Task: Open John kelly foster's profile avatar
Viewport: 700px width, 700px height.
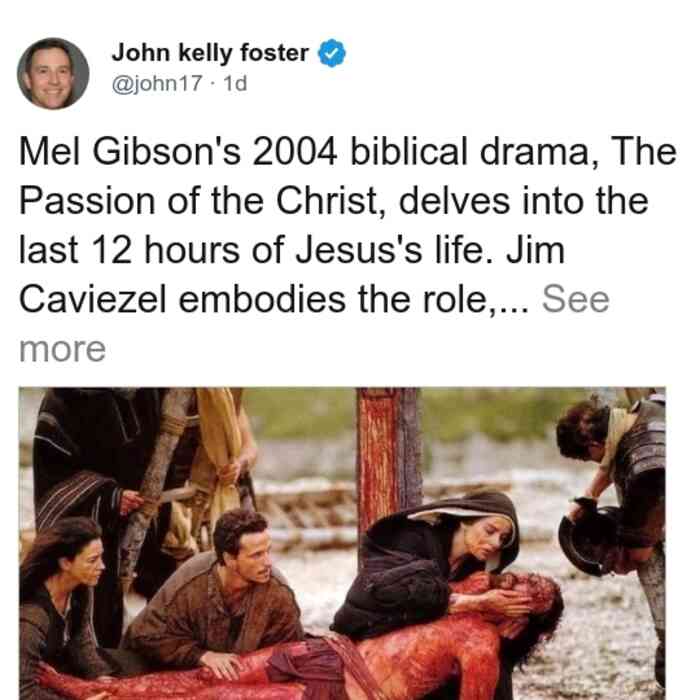Action: tap(53, 74)
